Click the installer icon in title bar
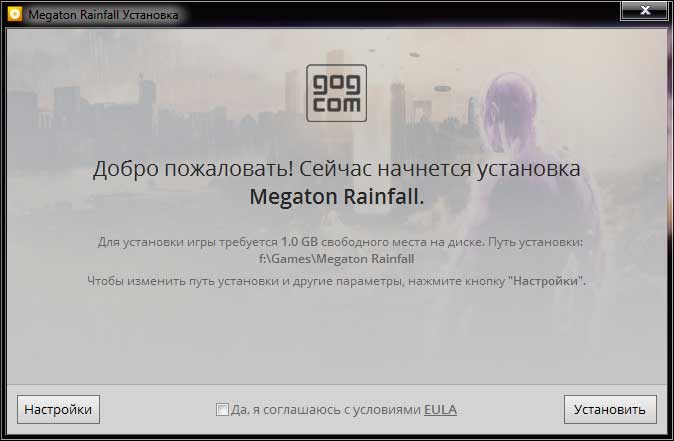The height and width of the screenshot is (441, 674). click(x=15, y=14)
